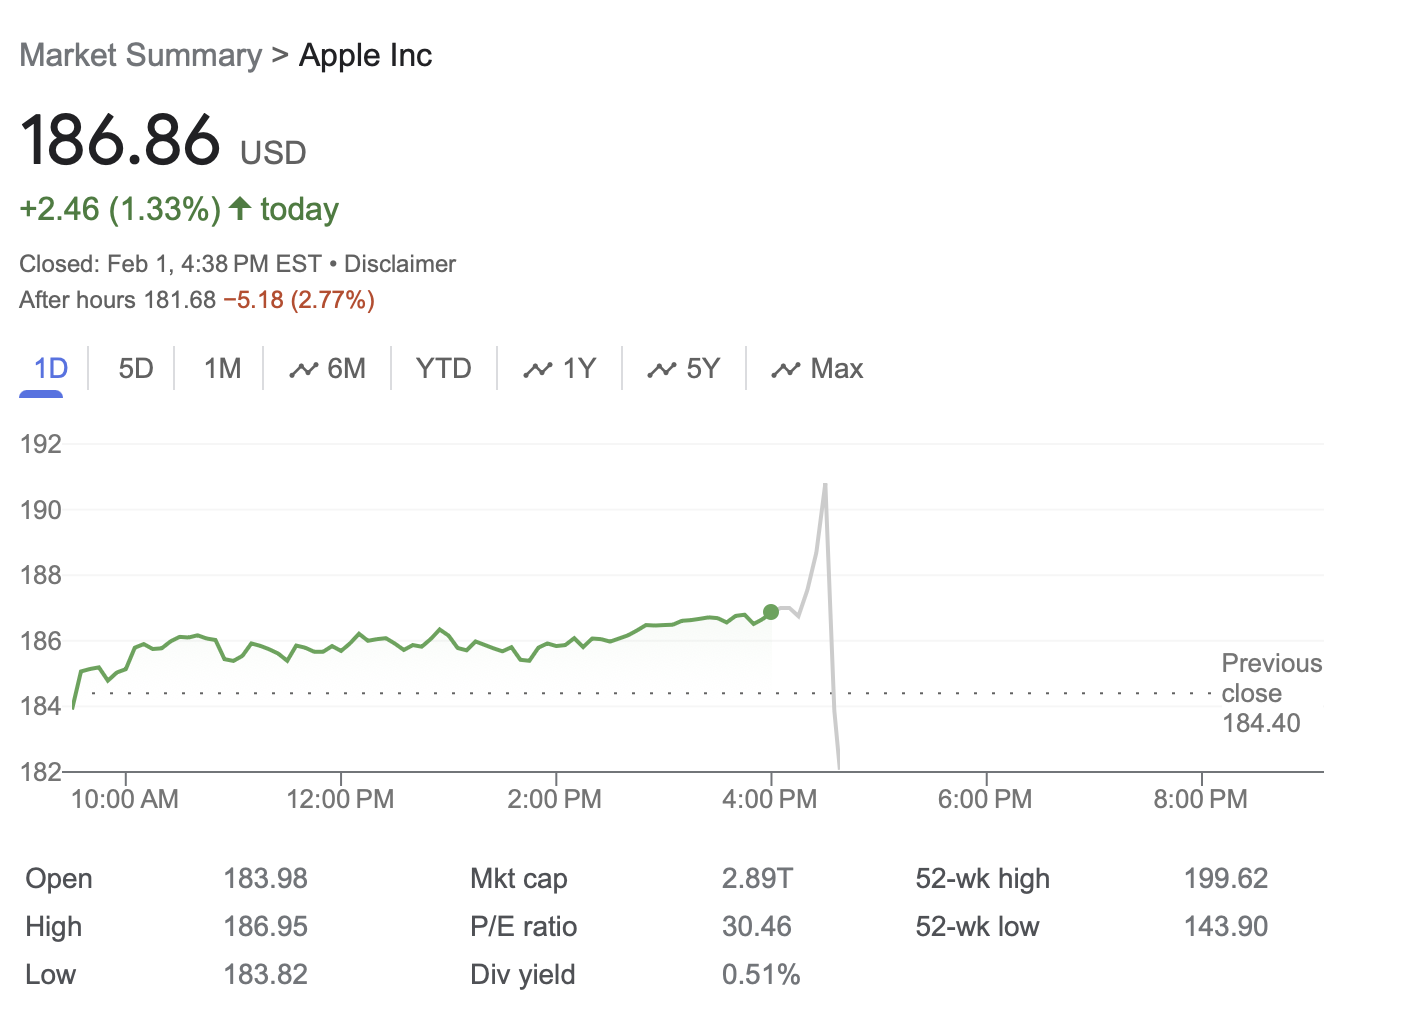Image resolution: width=1408 pixels, height=1016 pixels.
Task: Select the YTD range tab
Action: pos(444,369)
